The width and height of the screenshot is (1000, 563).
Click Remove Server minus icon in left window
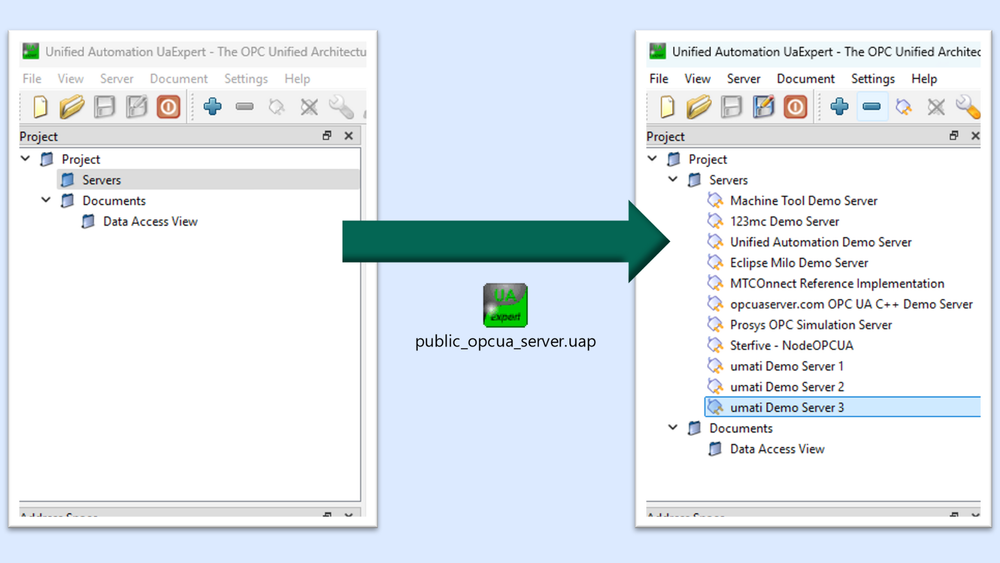(x=245, y=106)
